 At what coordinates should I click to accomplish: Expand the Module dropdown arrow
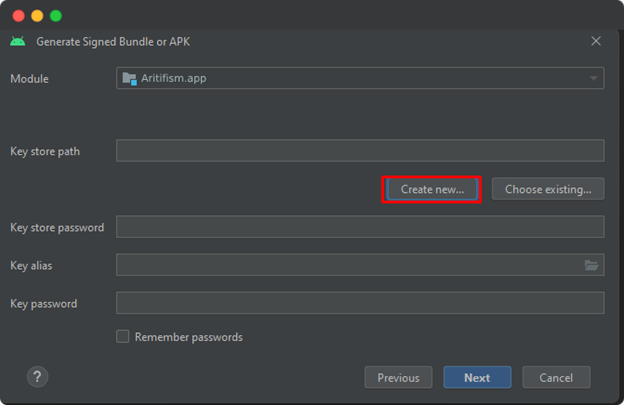593,78
